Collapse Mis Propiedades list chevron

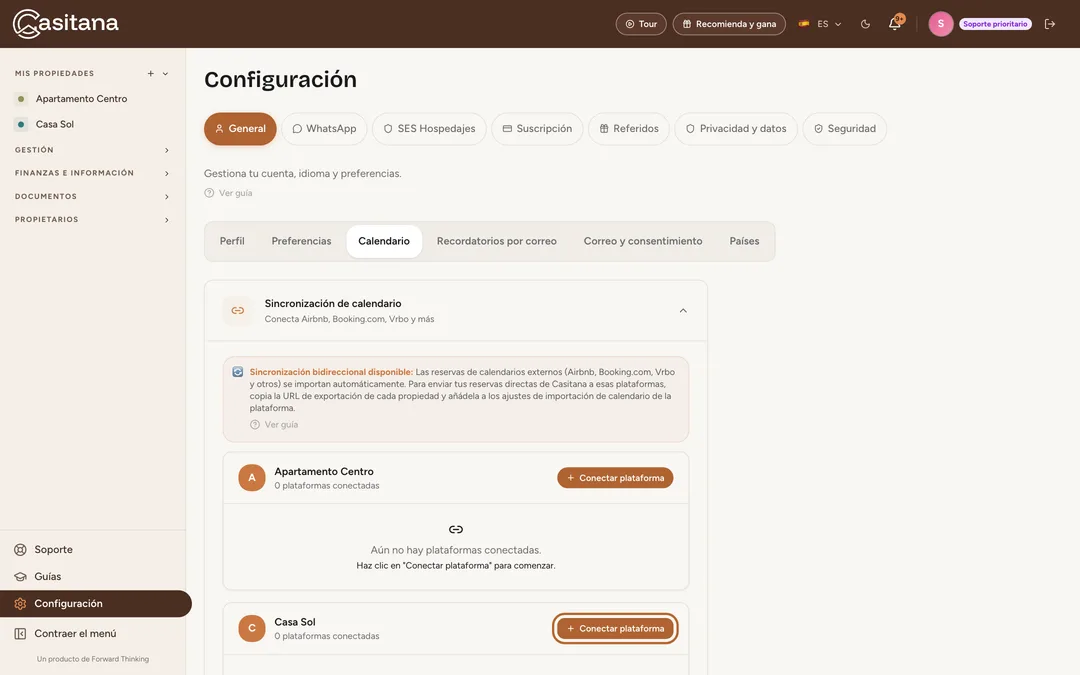(165, 74)
